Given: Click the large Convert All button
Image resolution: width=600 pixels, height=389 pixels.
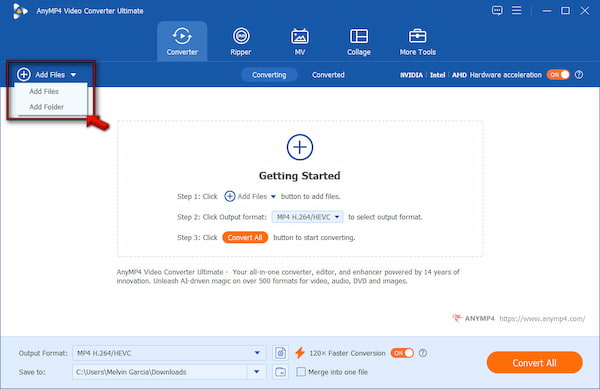Looking at the screenshot, I should [x=535, y=363].
